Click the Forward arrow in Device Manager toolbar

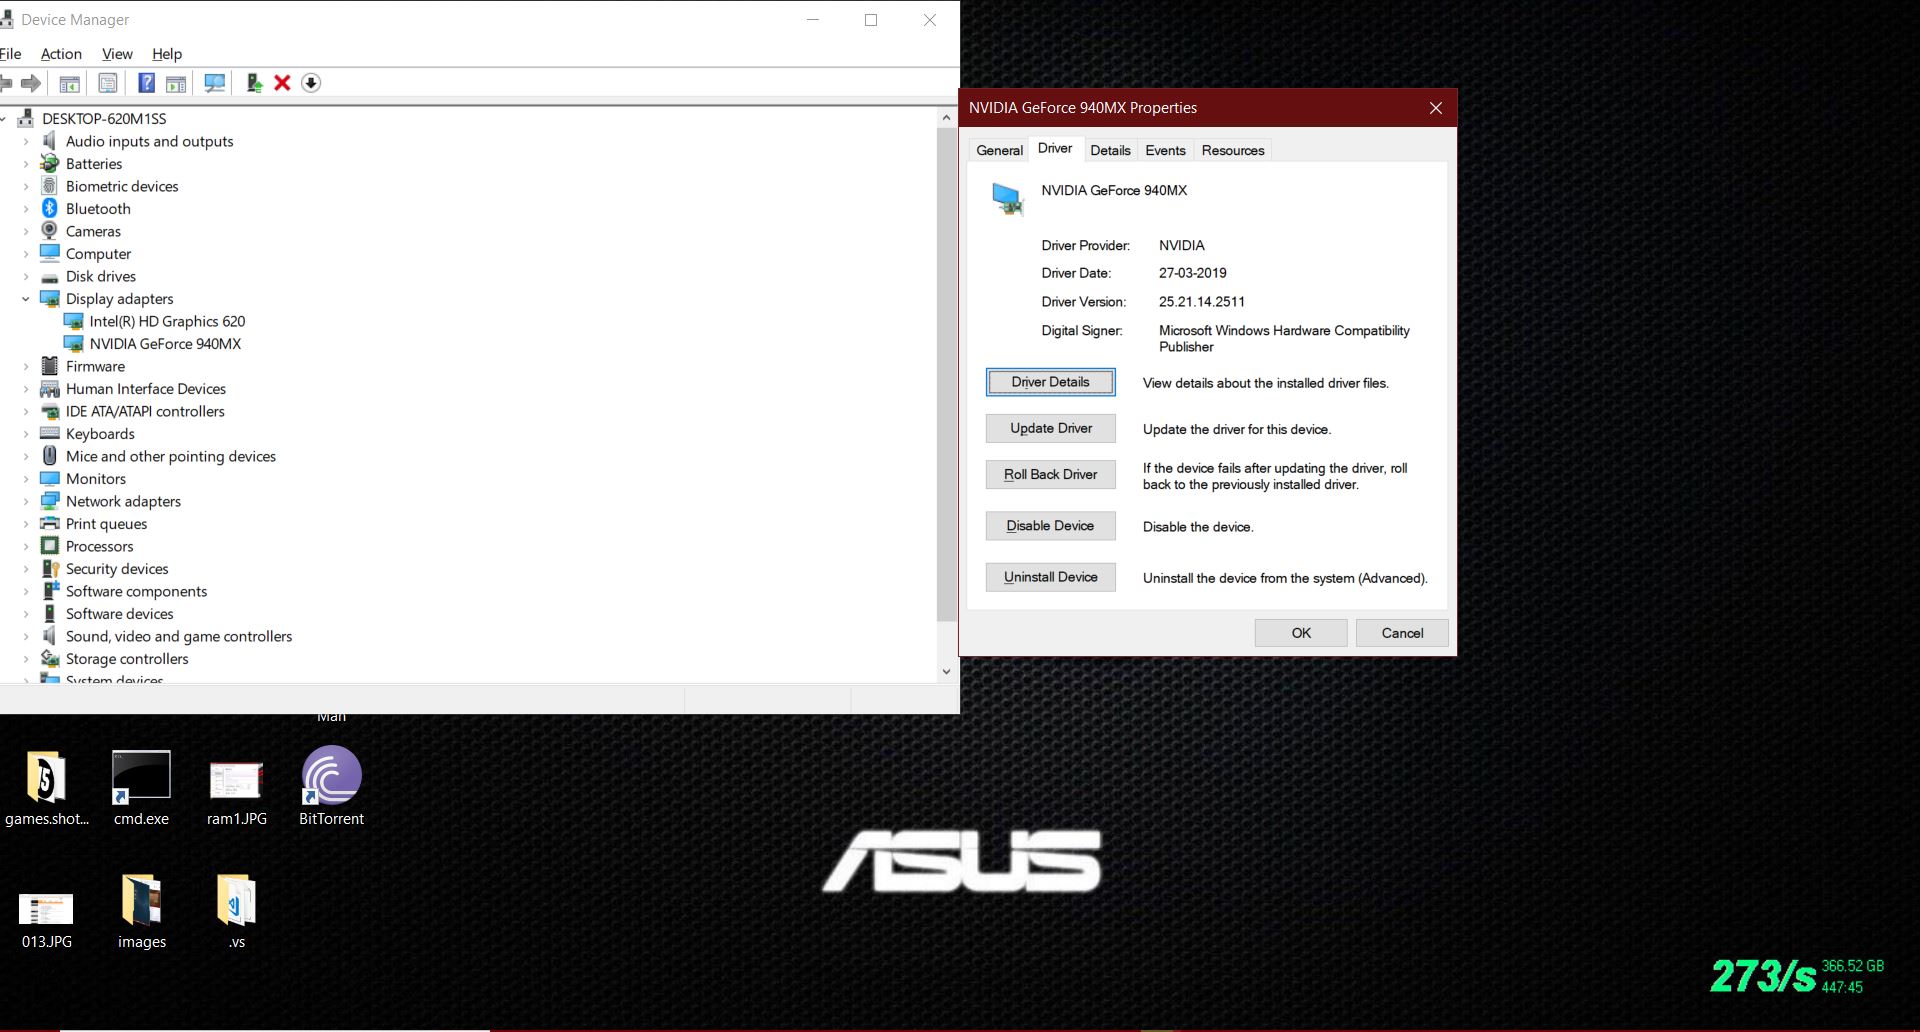pyautogui.click(x=31, y=83)
